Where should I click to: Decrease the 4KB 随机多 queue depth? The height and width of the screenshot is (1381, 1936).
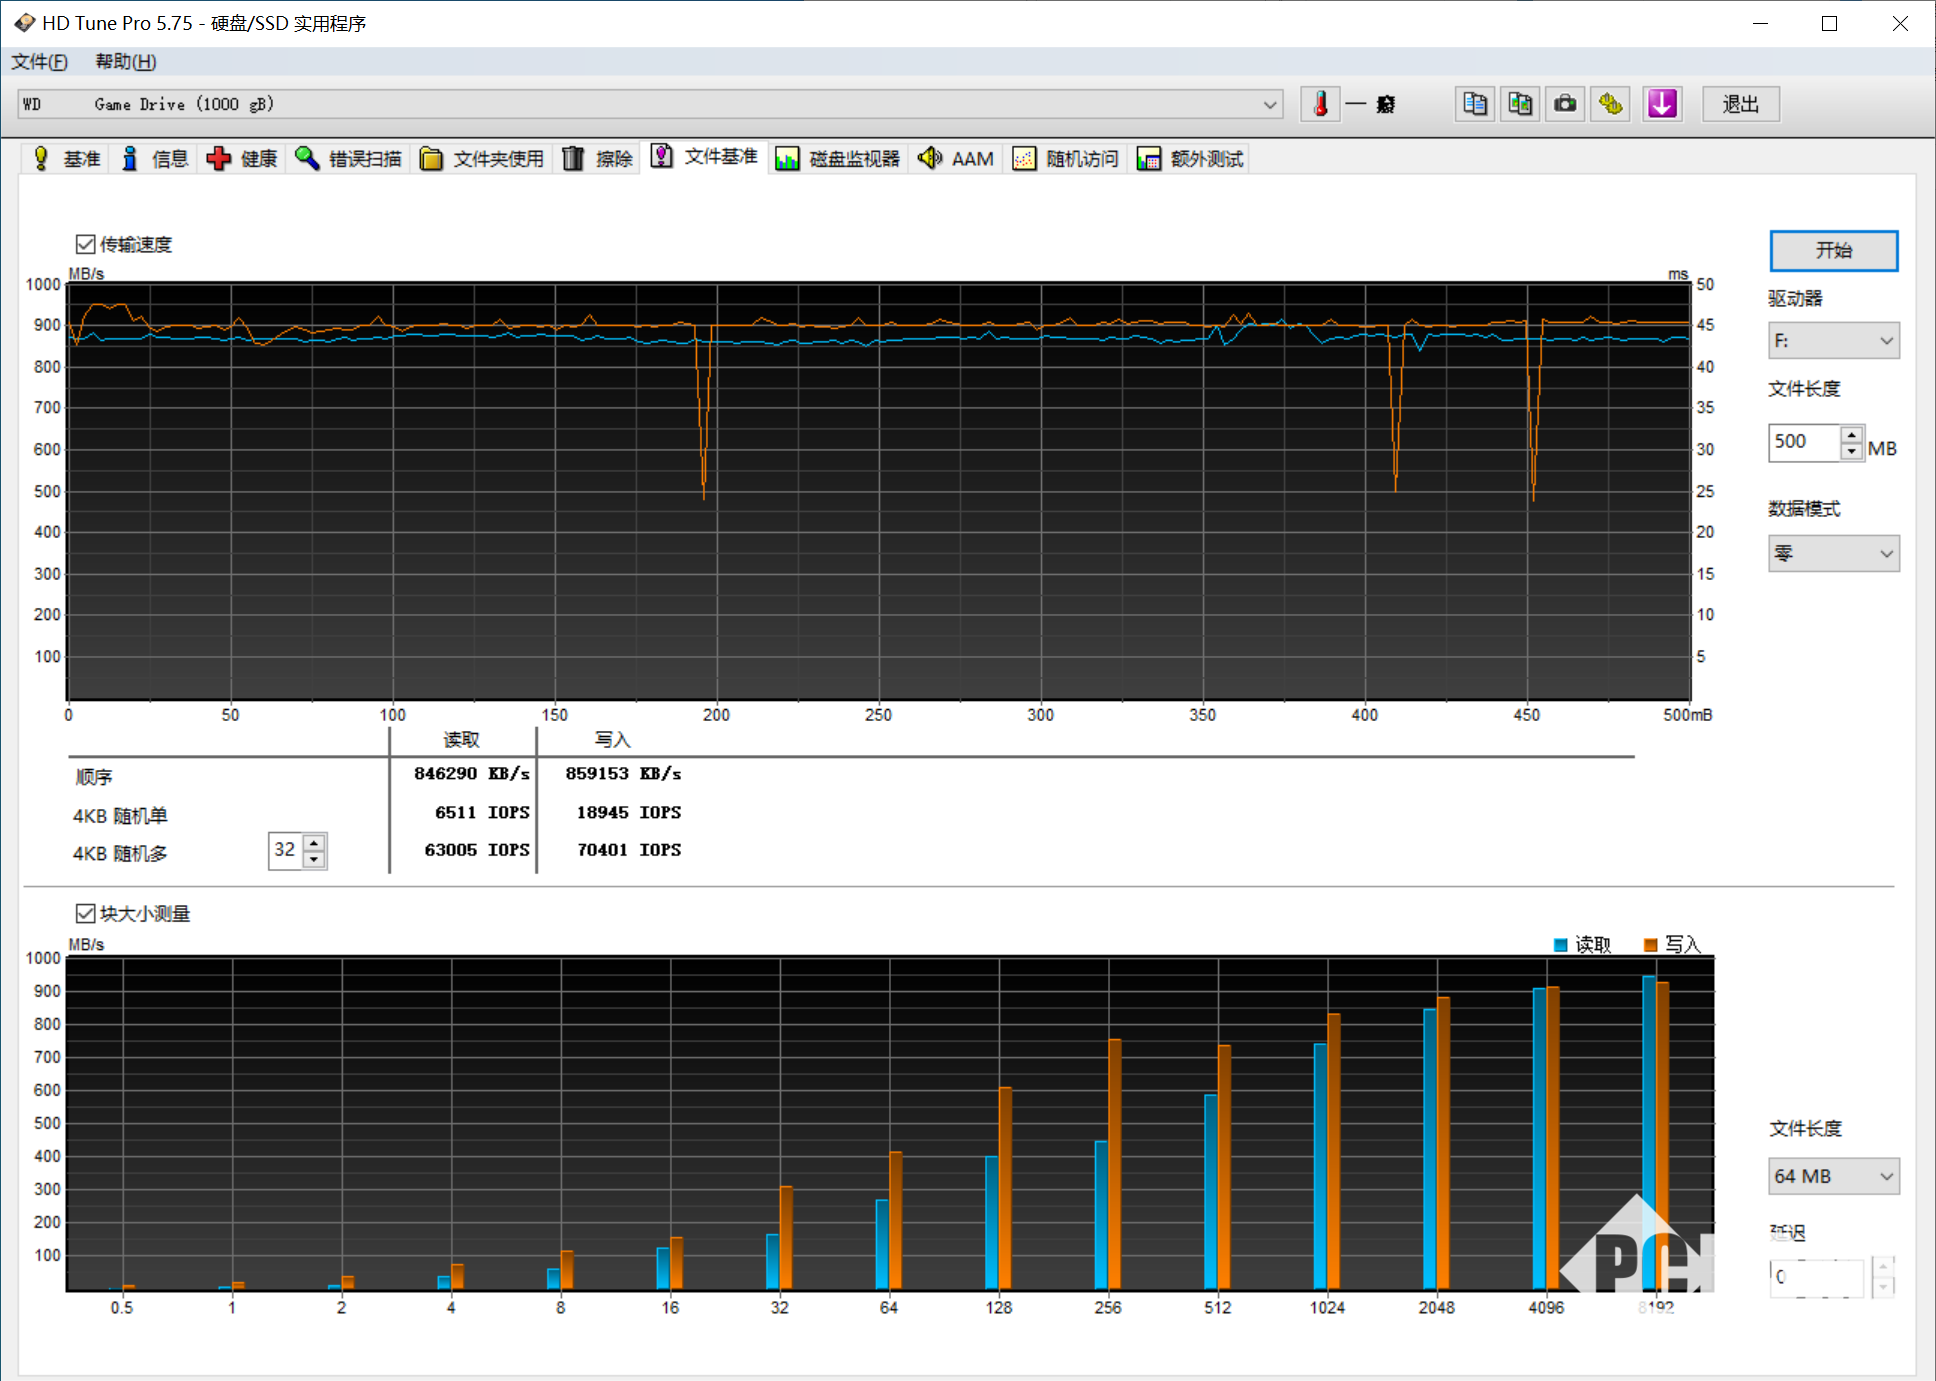point(314,860)
